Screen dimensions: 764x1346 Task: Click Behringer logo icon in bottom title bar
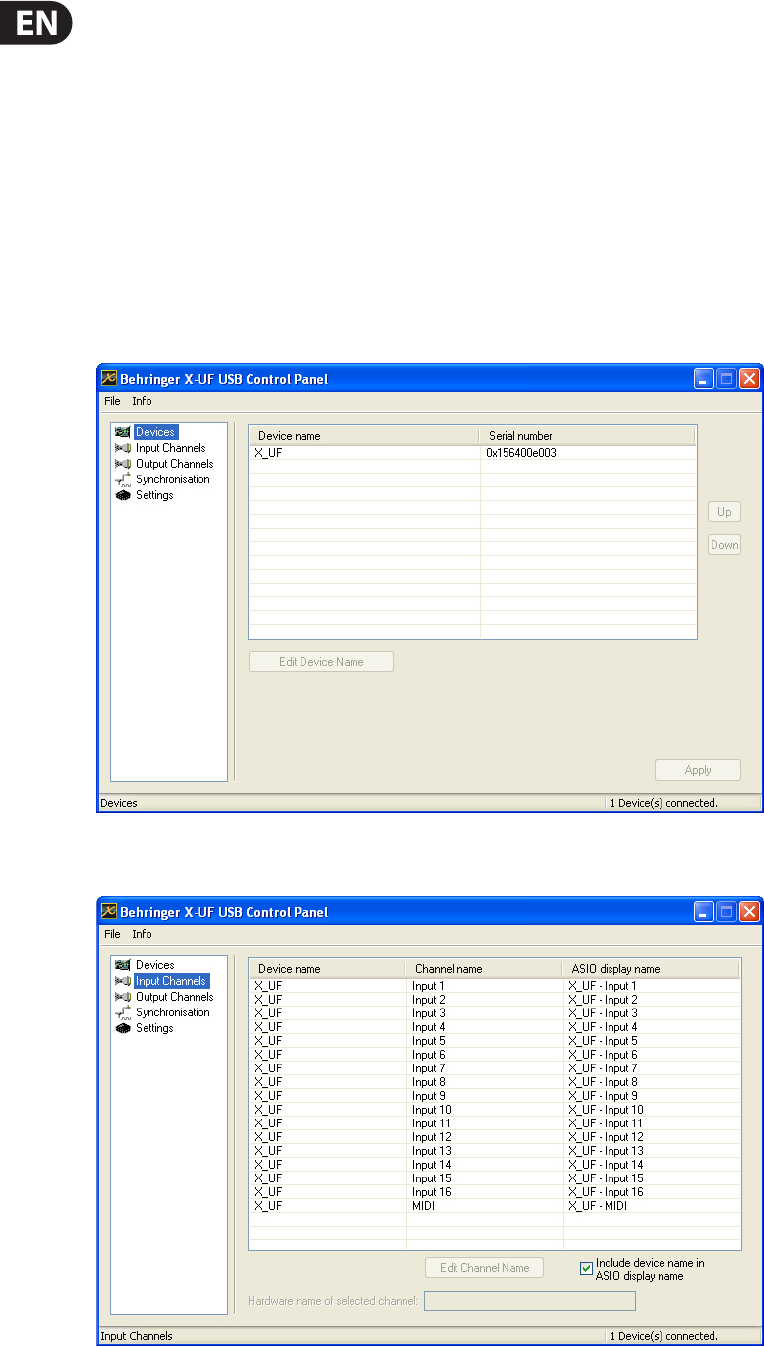click(110, 912)
